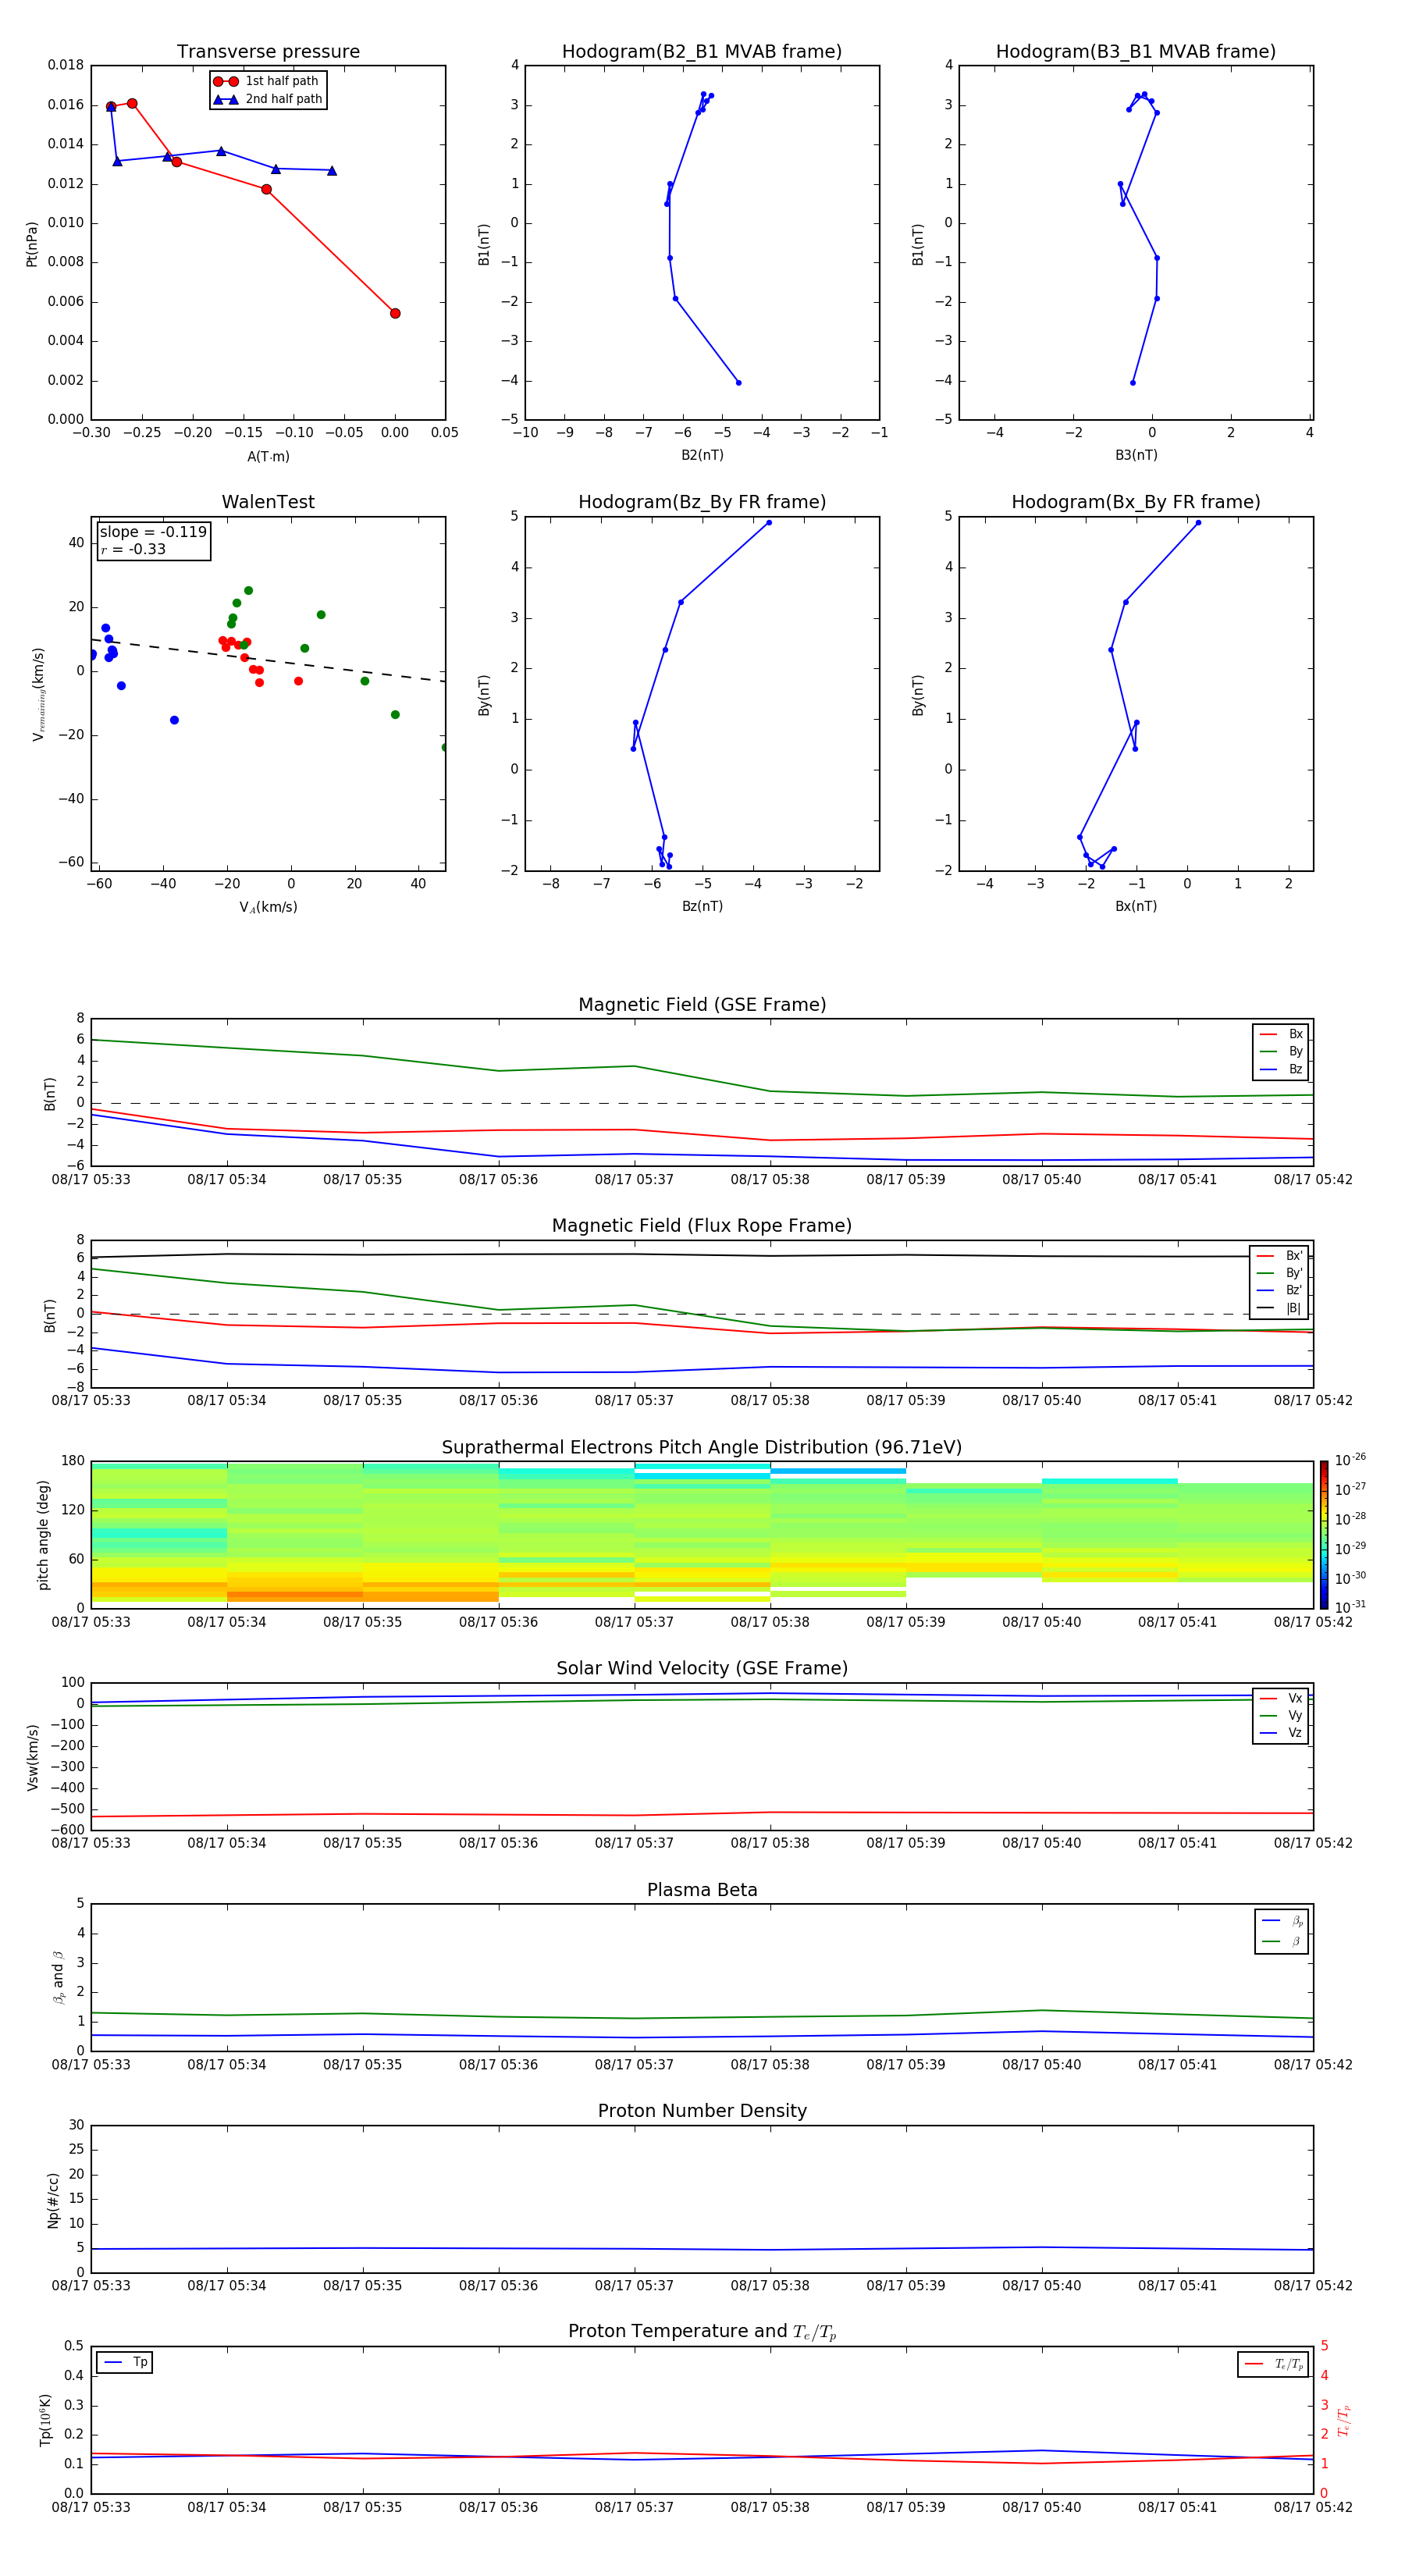Viewport: 1405px width, 2576px height.
Task: Click the "Np(#/cc)" y-axis label
Action: coord(53,2200)
